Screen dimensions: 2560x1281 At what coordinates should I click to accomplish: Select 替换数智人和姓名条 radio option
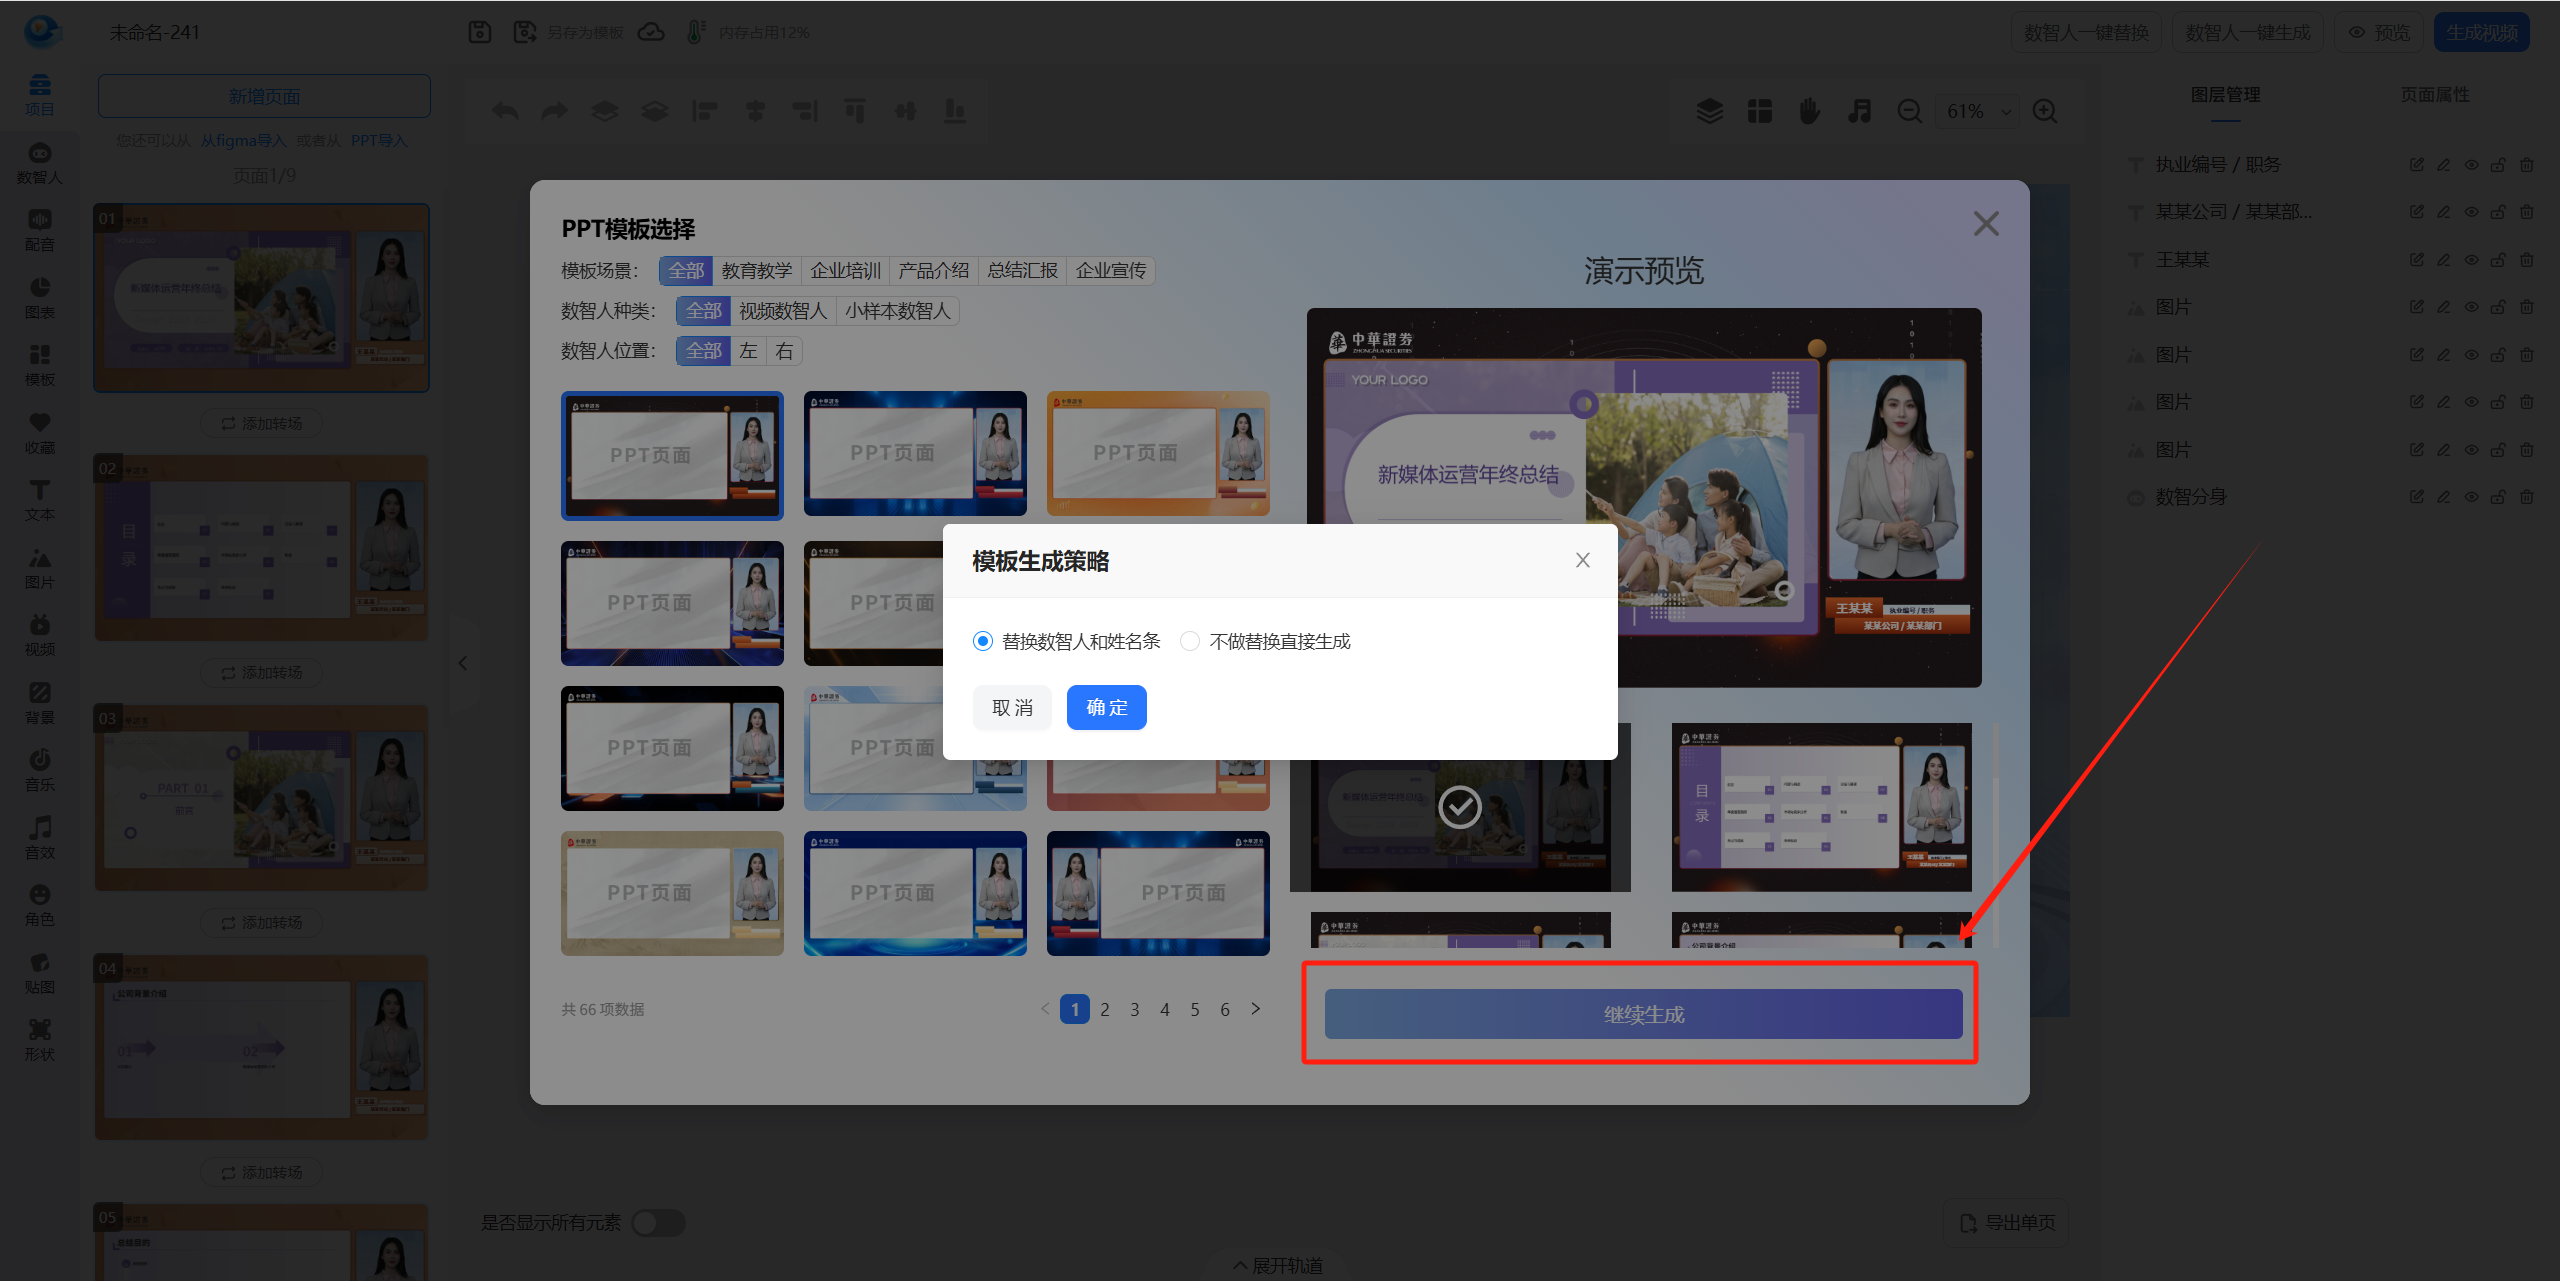click(x=983, y=641)
